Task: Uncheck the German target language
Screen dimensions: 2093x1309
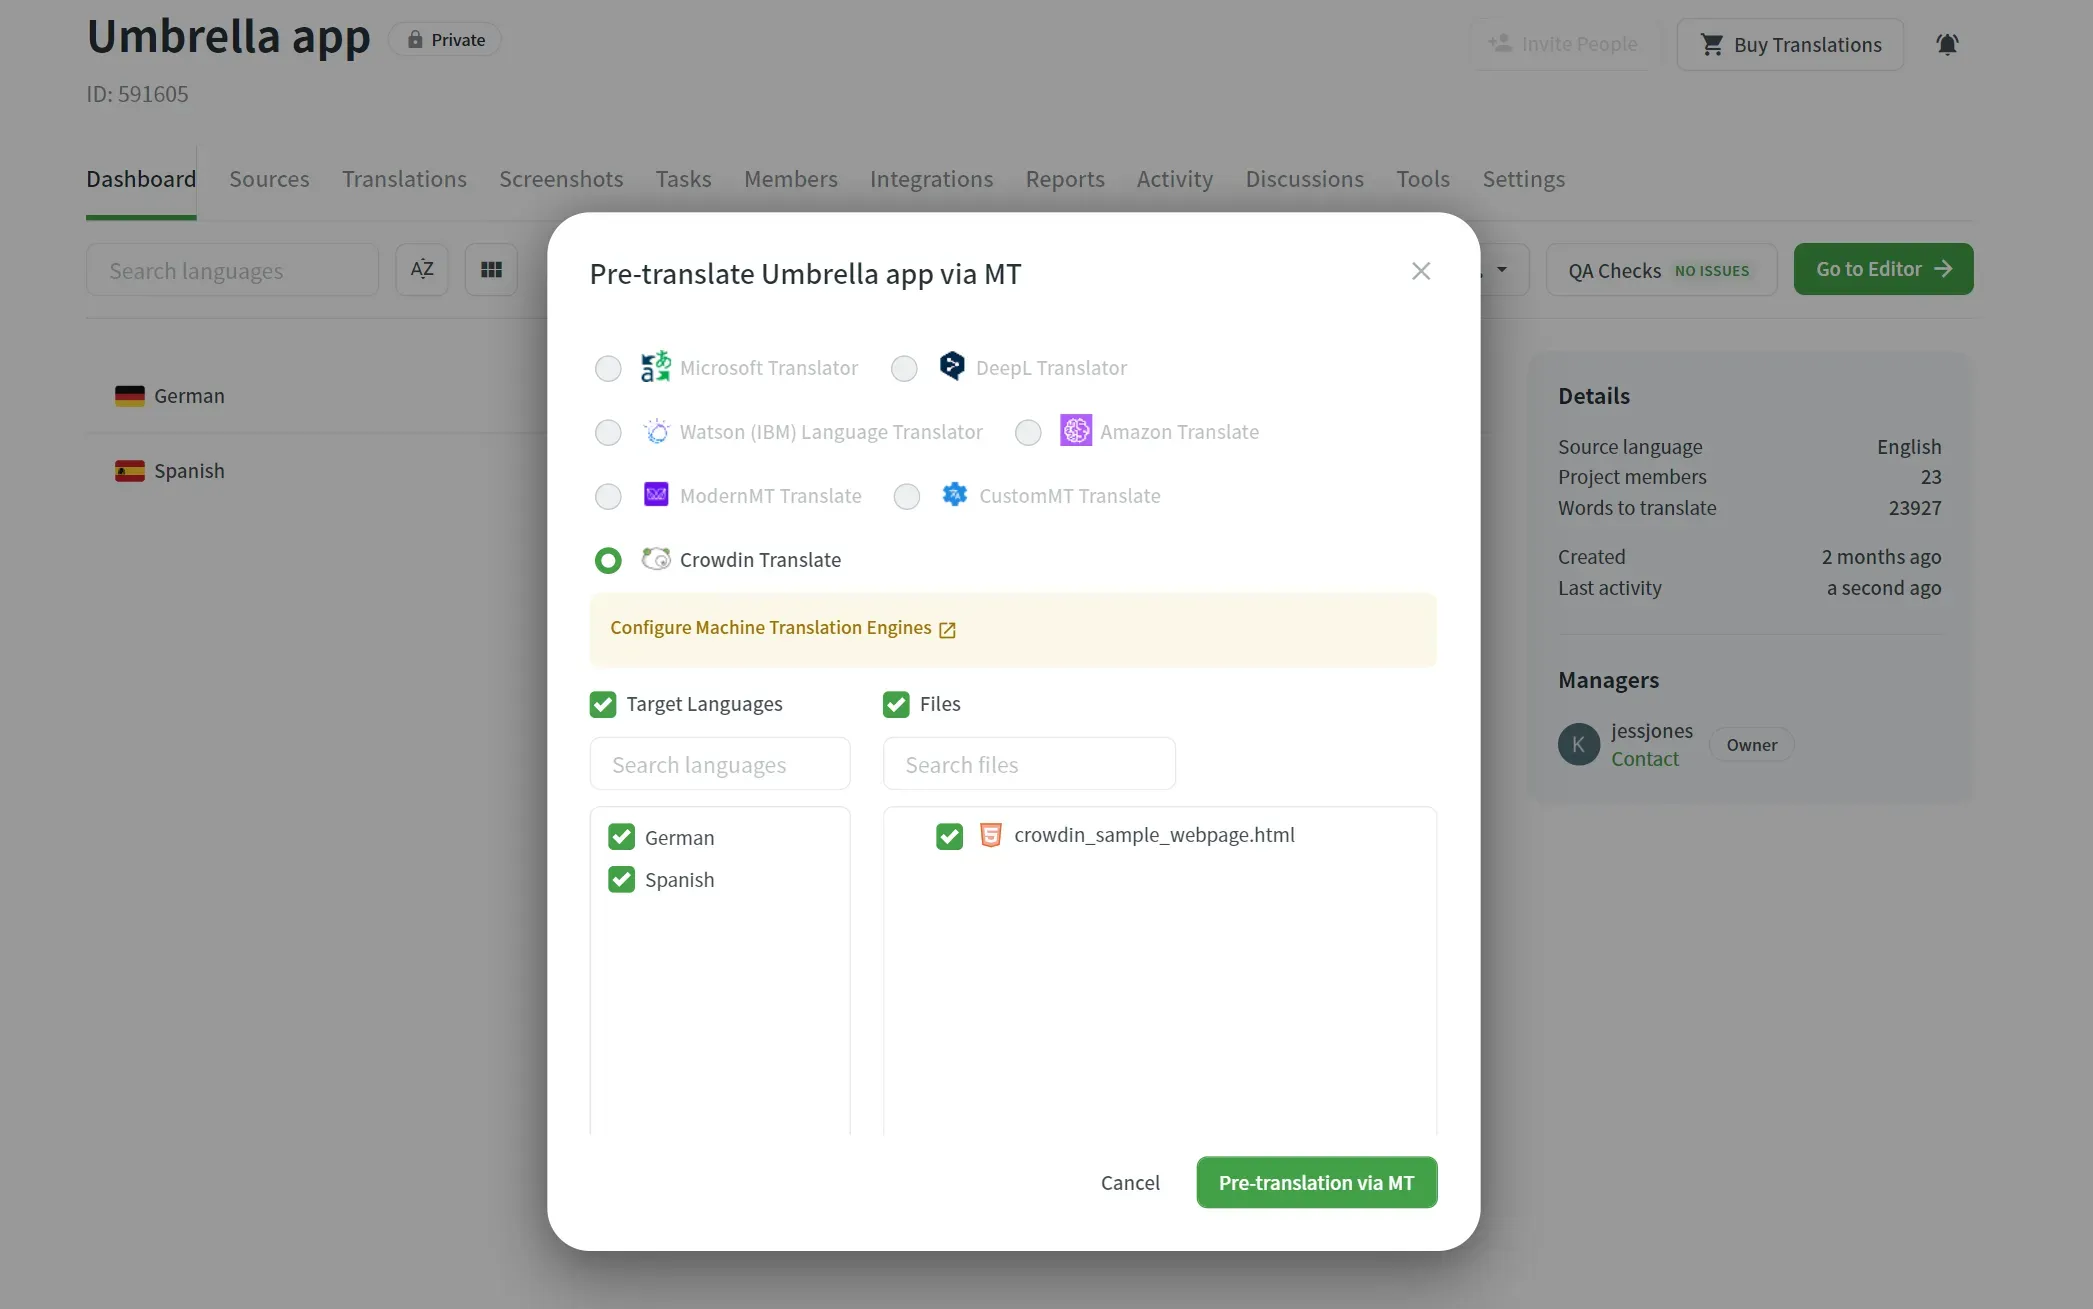Action: coord(622,837)
